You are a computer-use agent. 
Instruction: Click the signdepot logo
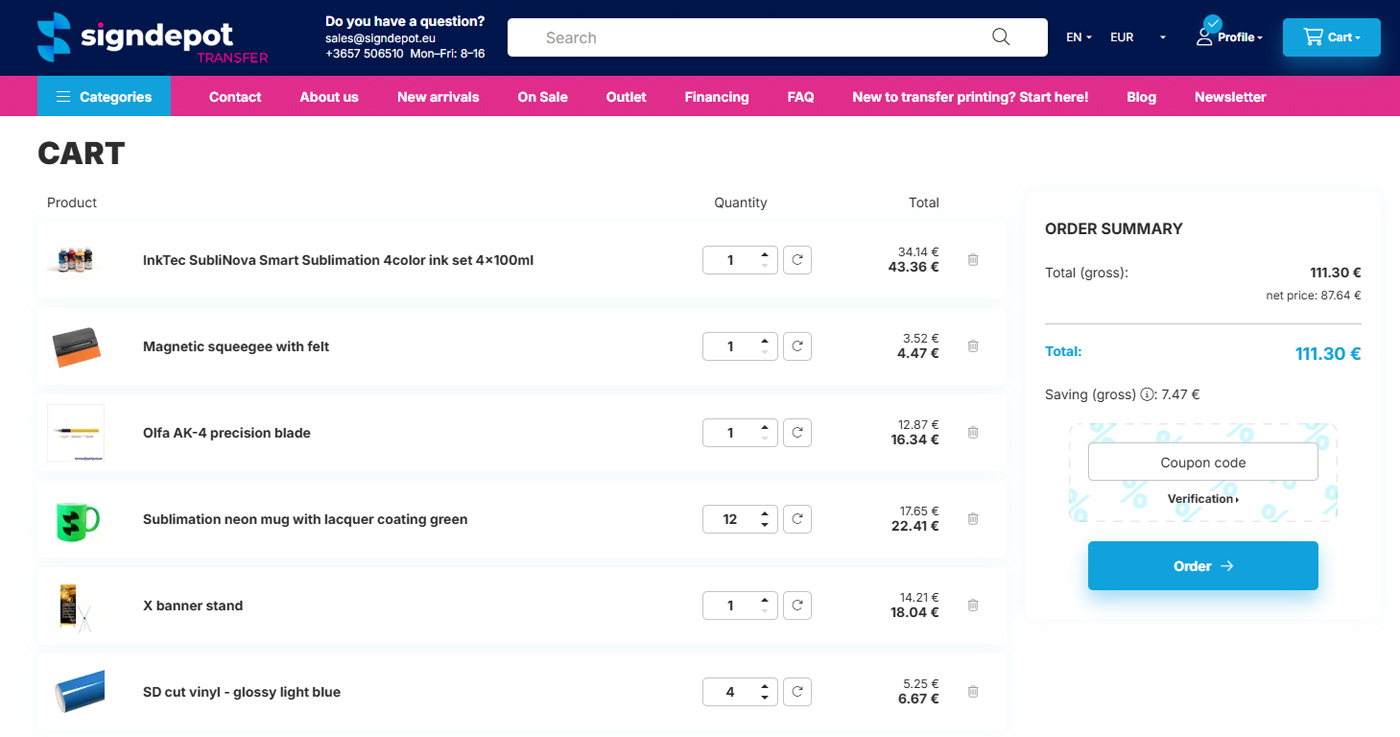tap(152, 38)
